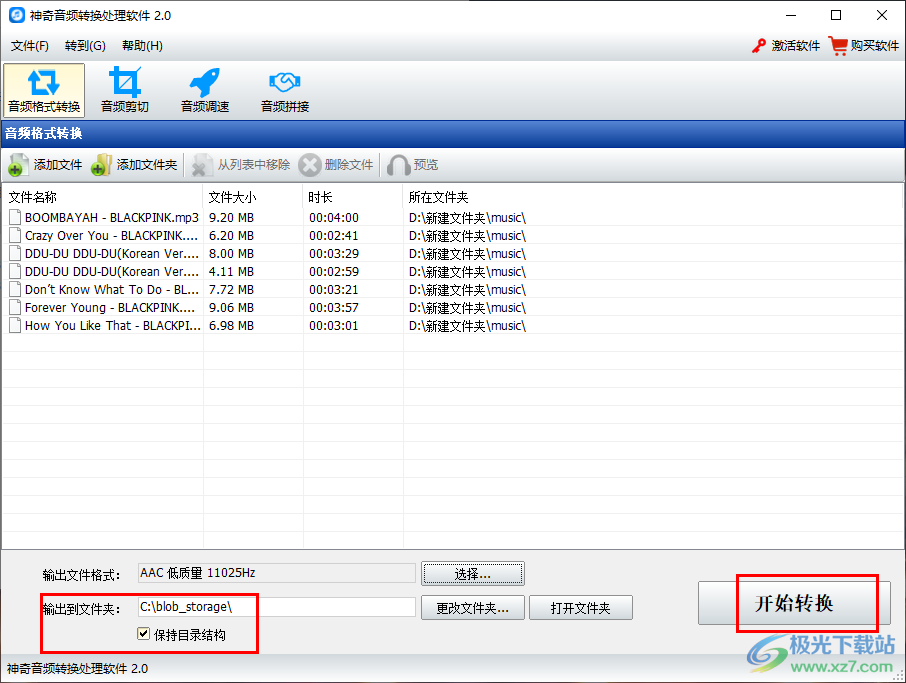This screenshot has height=683, width=906.
Task: Select How You Like That row
Action: (x=452, y=325)
